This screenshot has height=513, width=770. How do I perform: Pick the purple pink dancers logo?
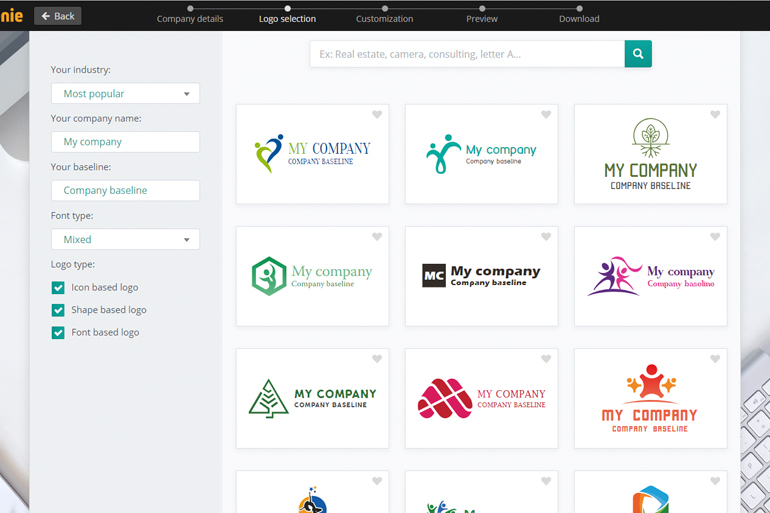coord(651,276)
